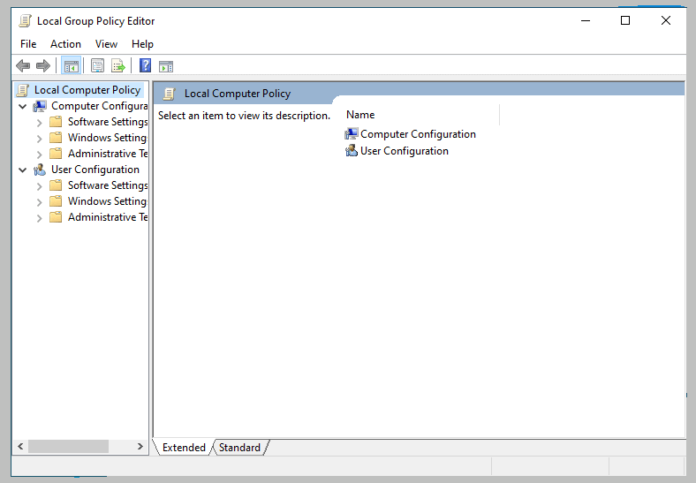Screen dimensions: 696x483
Task: Expand Windows Settings under User Configuration
Action: point(39,202)
